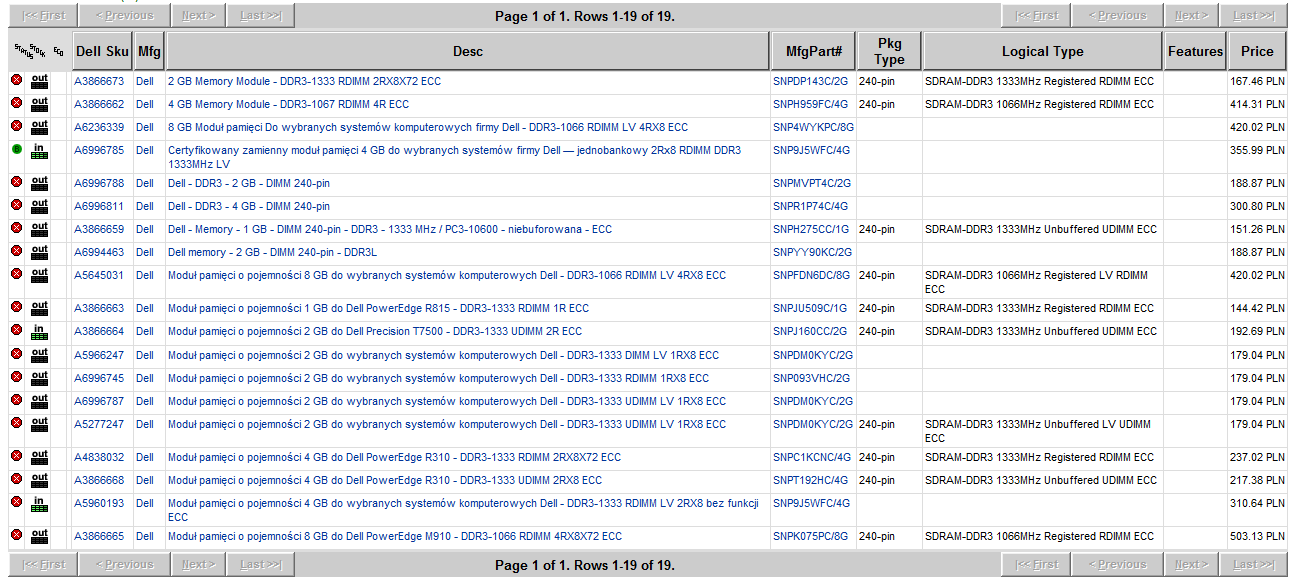The height and width of the screenshot is (581, 1293).
Task: Click the out-of-stock icon for SKU A6996811
Action: (39, 205)
